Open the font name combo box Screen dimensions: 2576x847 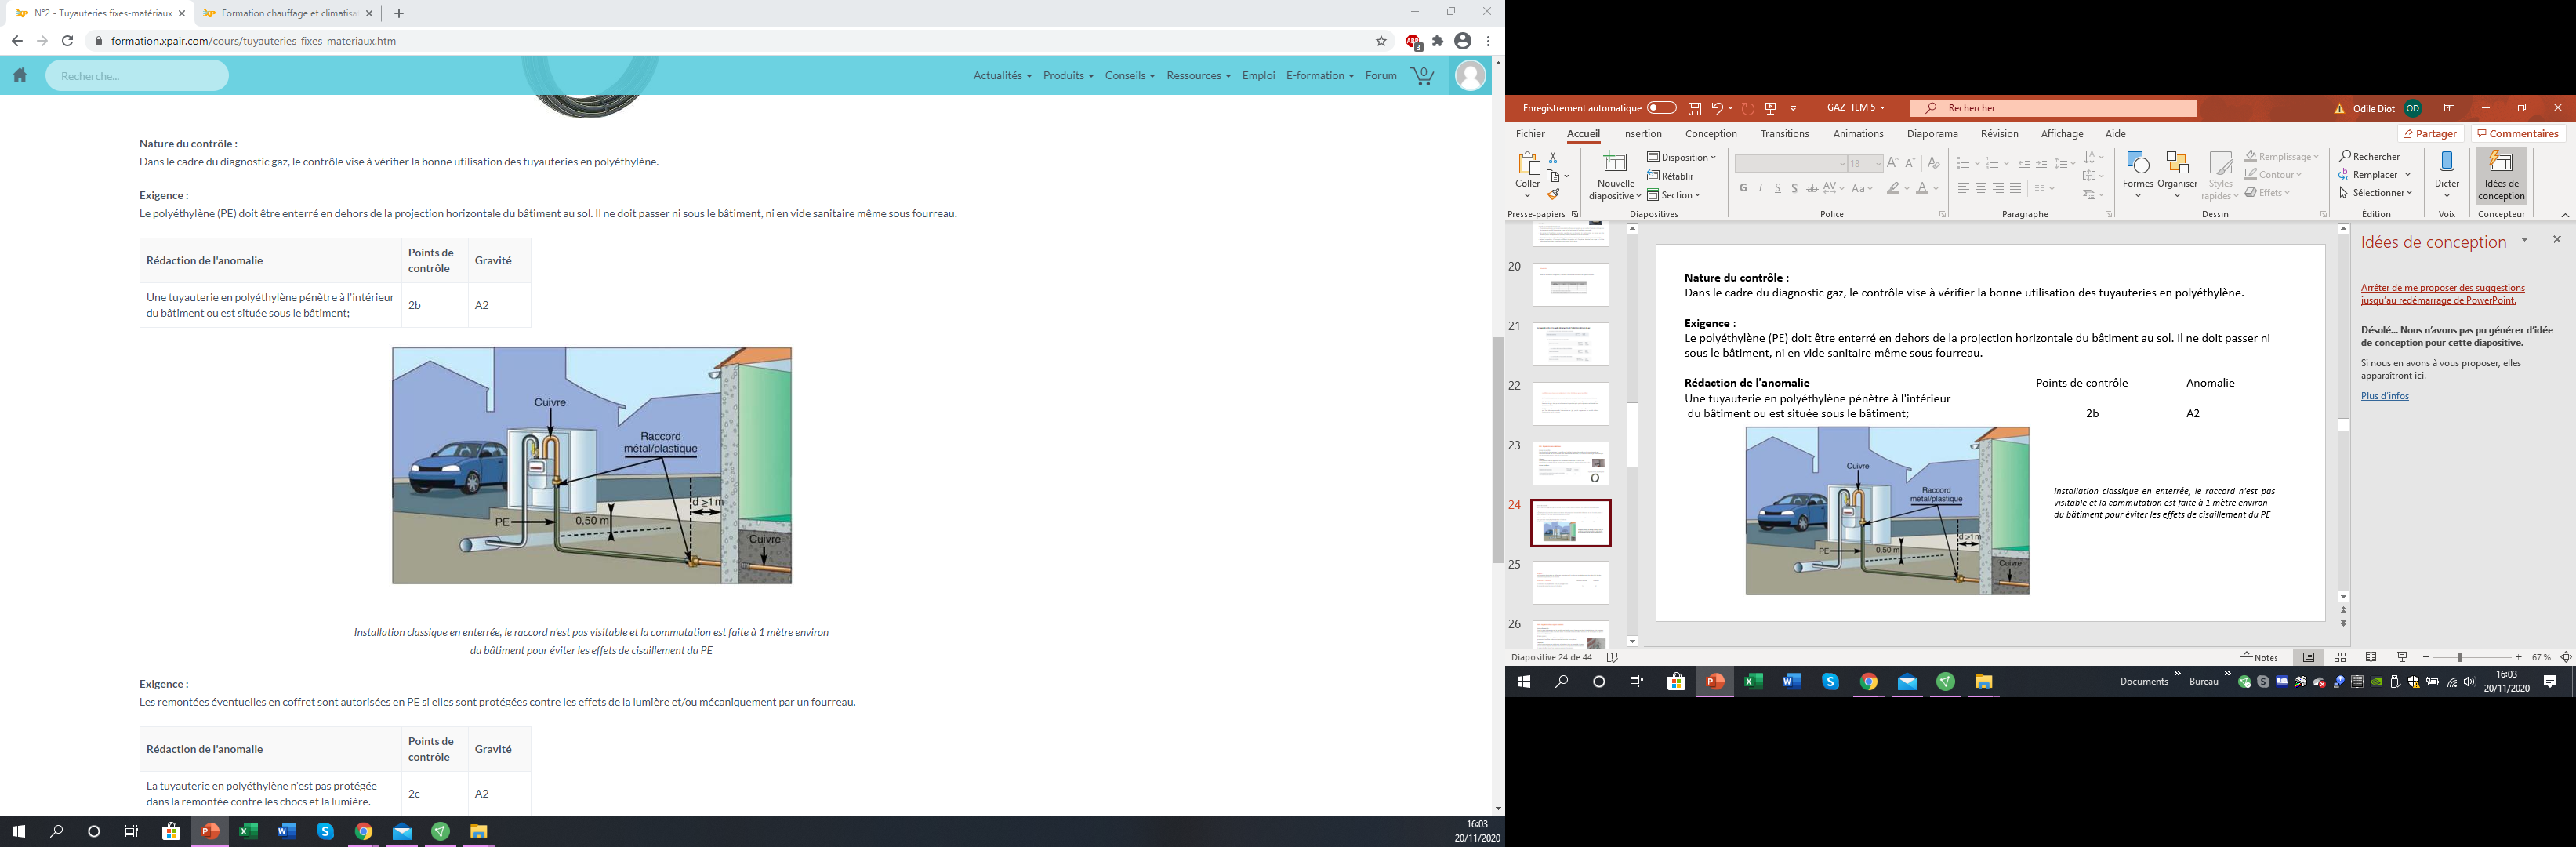1790,163
